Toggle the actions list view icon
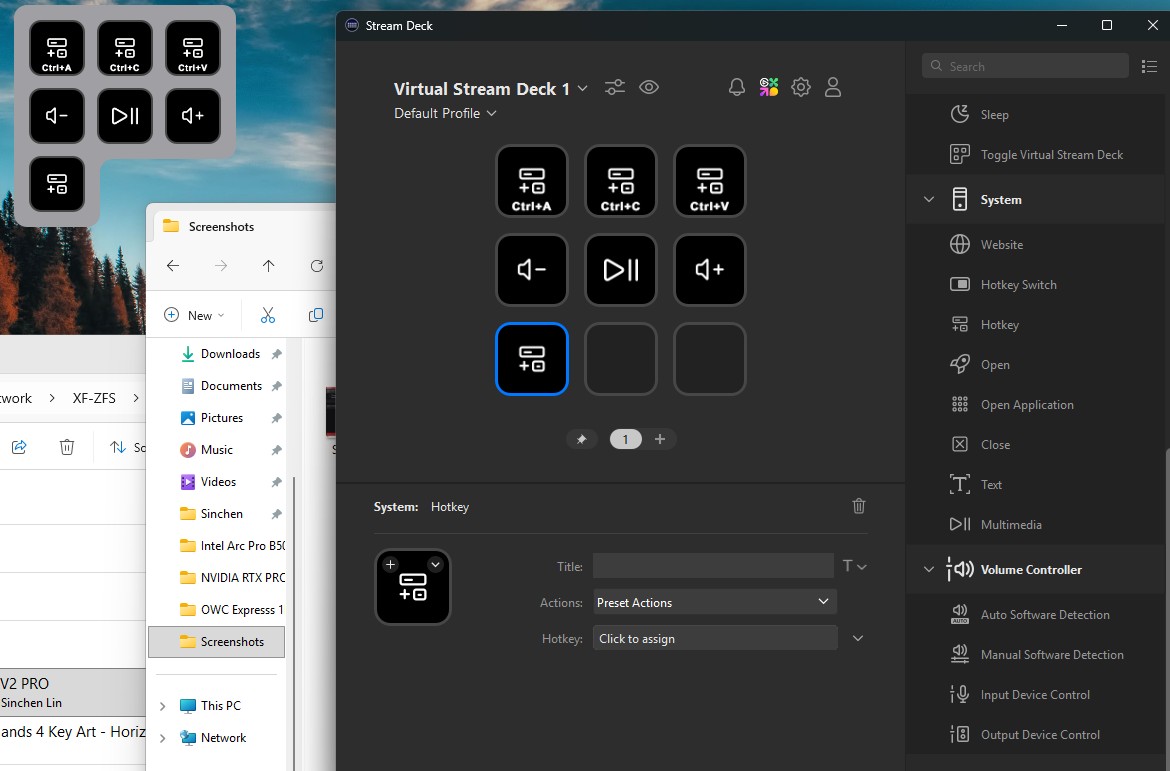Viewport: 1170px width, 771px height. pyautogui.click(x=1149, y=66)
